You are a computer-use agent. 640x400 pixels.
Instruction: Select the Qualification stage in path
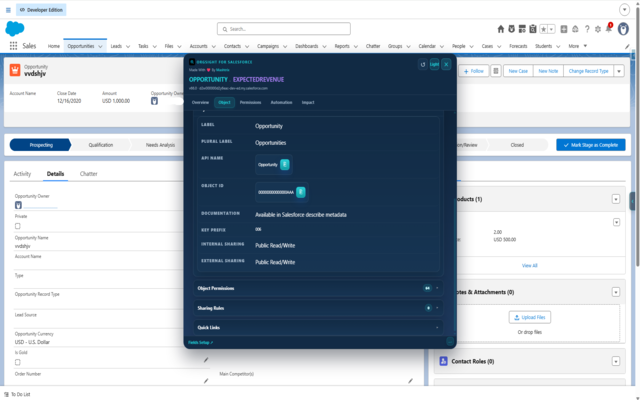click(101, 145)
